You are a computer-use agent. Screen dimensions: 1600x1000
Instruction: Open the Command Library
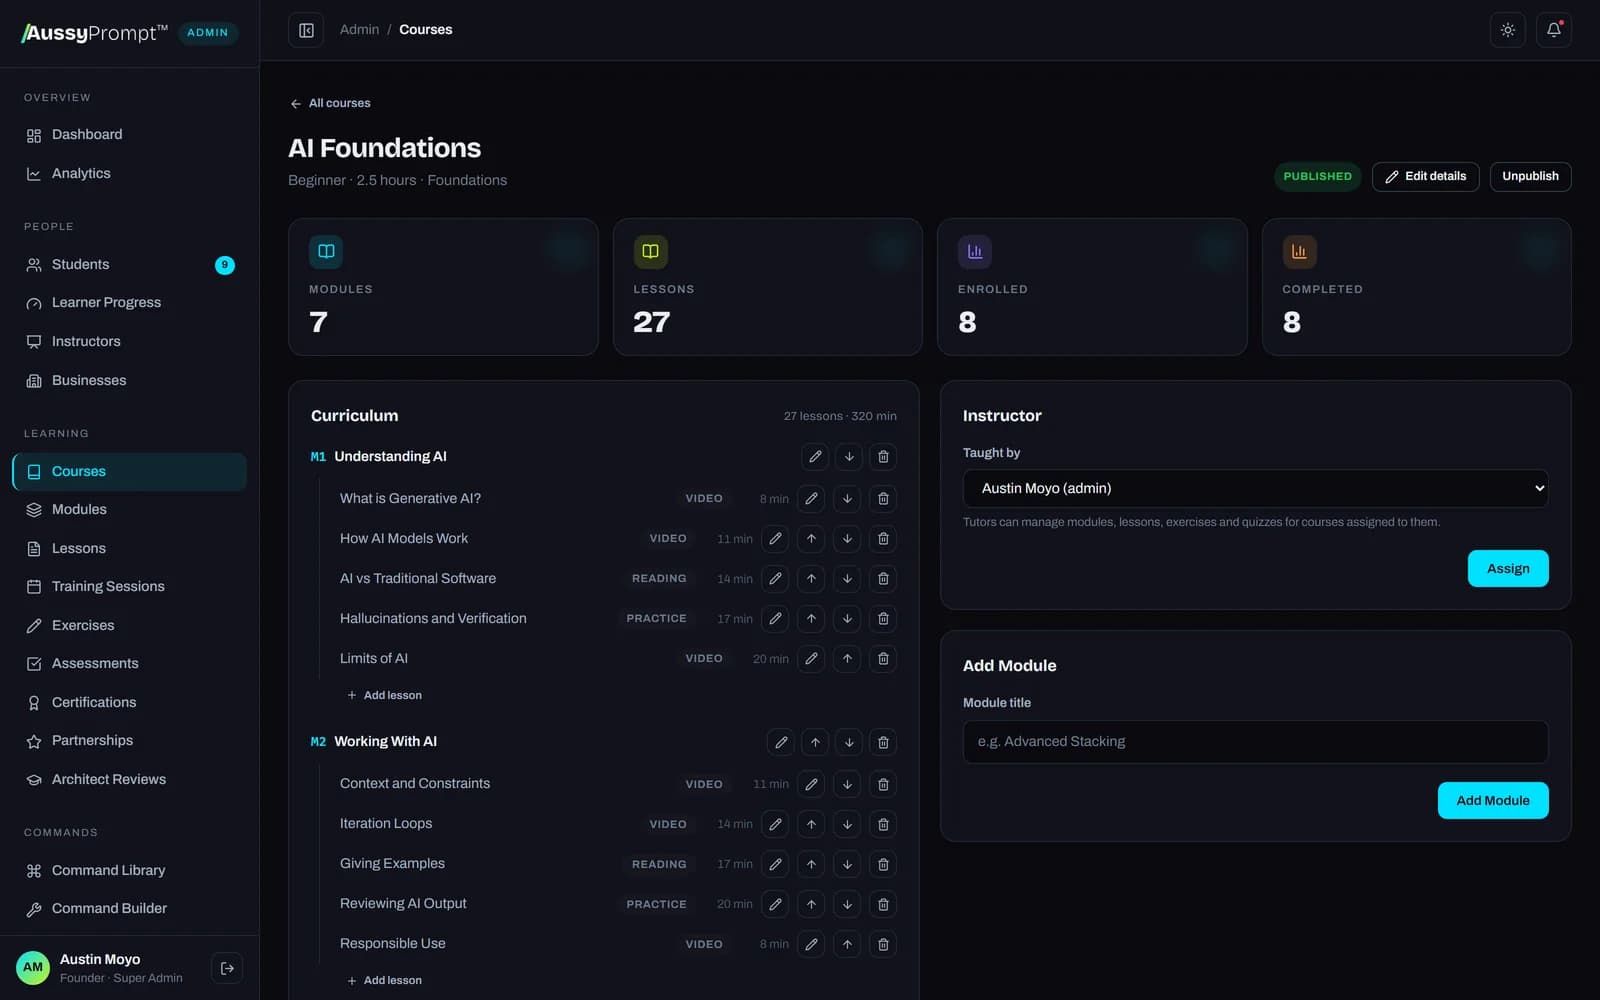pos(129,870)
